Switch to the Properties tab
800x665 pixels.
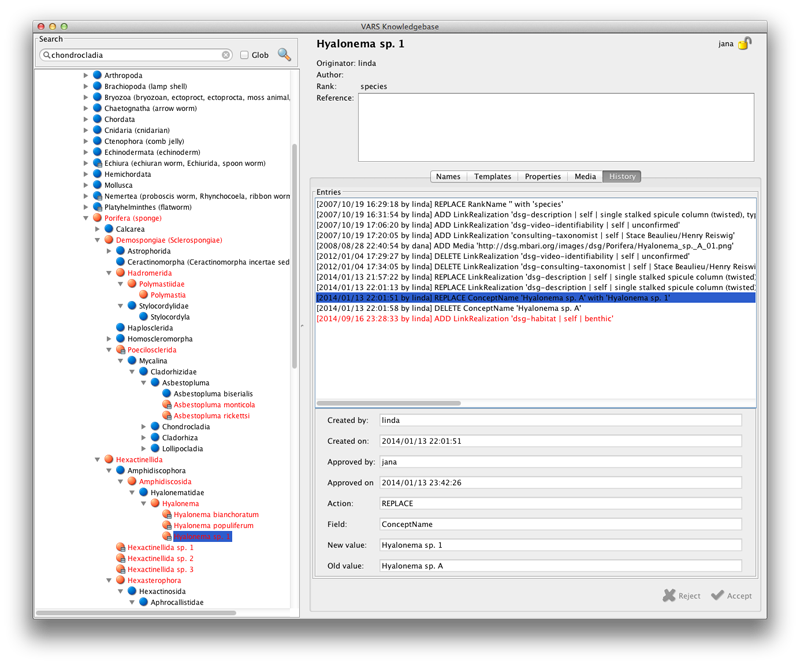click(543, 176)
